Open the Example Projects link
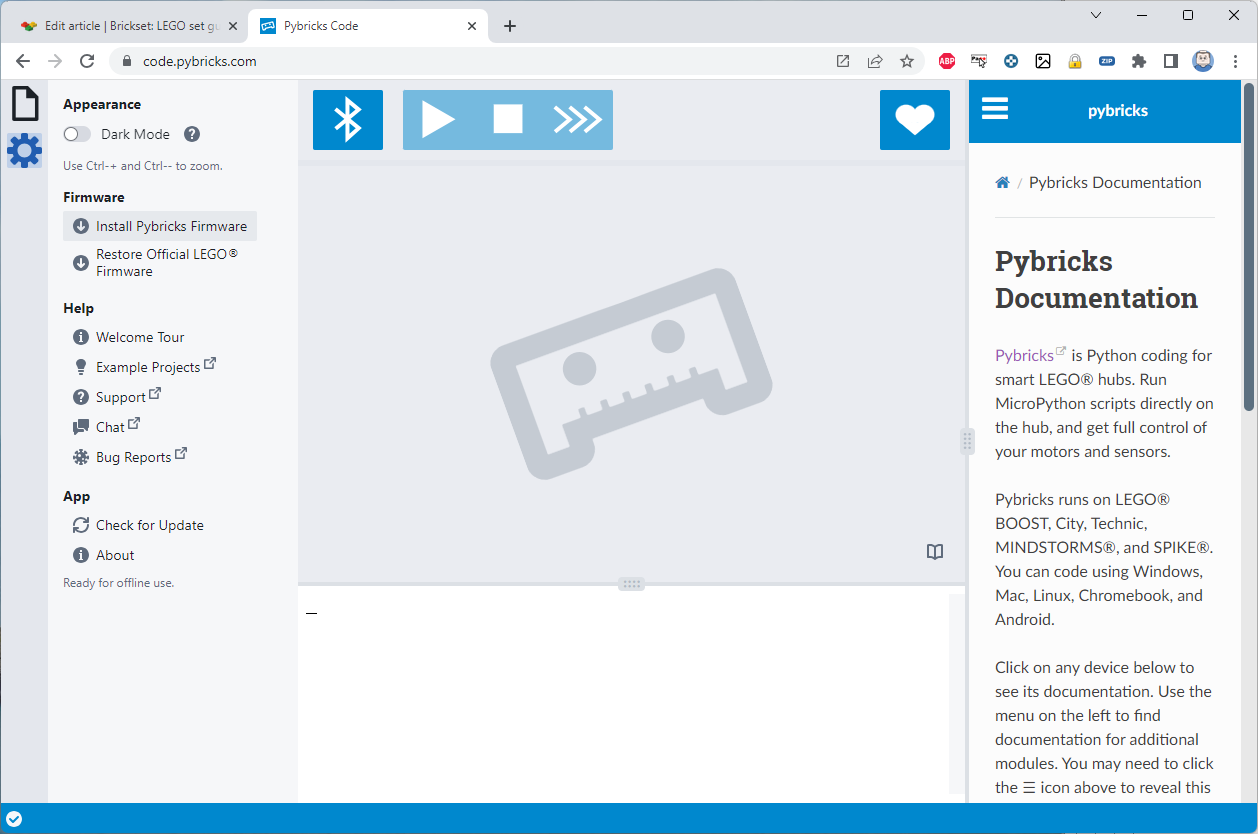The width and height of the screenshot is (1258, 834). click(x=148, y=367)
